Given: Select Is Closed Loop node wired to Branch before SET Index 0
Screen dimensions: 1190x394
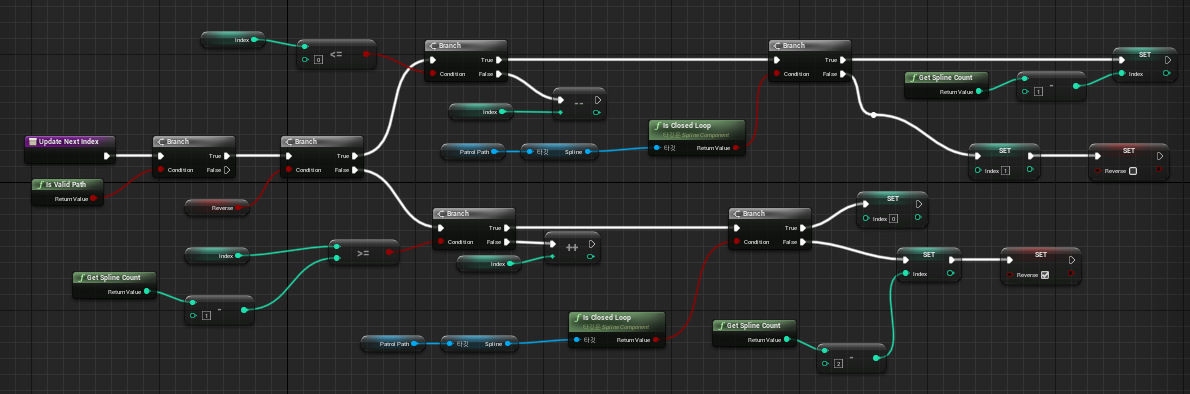Looking at the screenshot, I should tap(617, 329).
